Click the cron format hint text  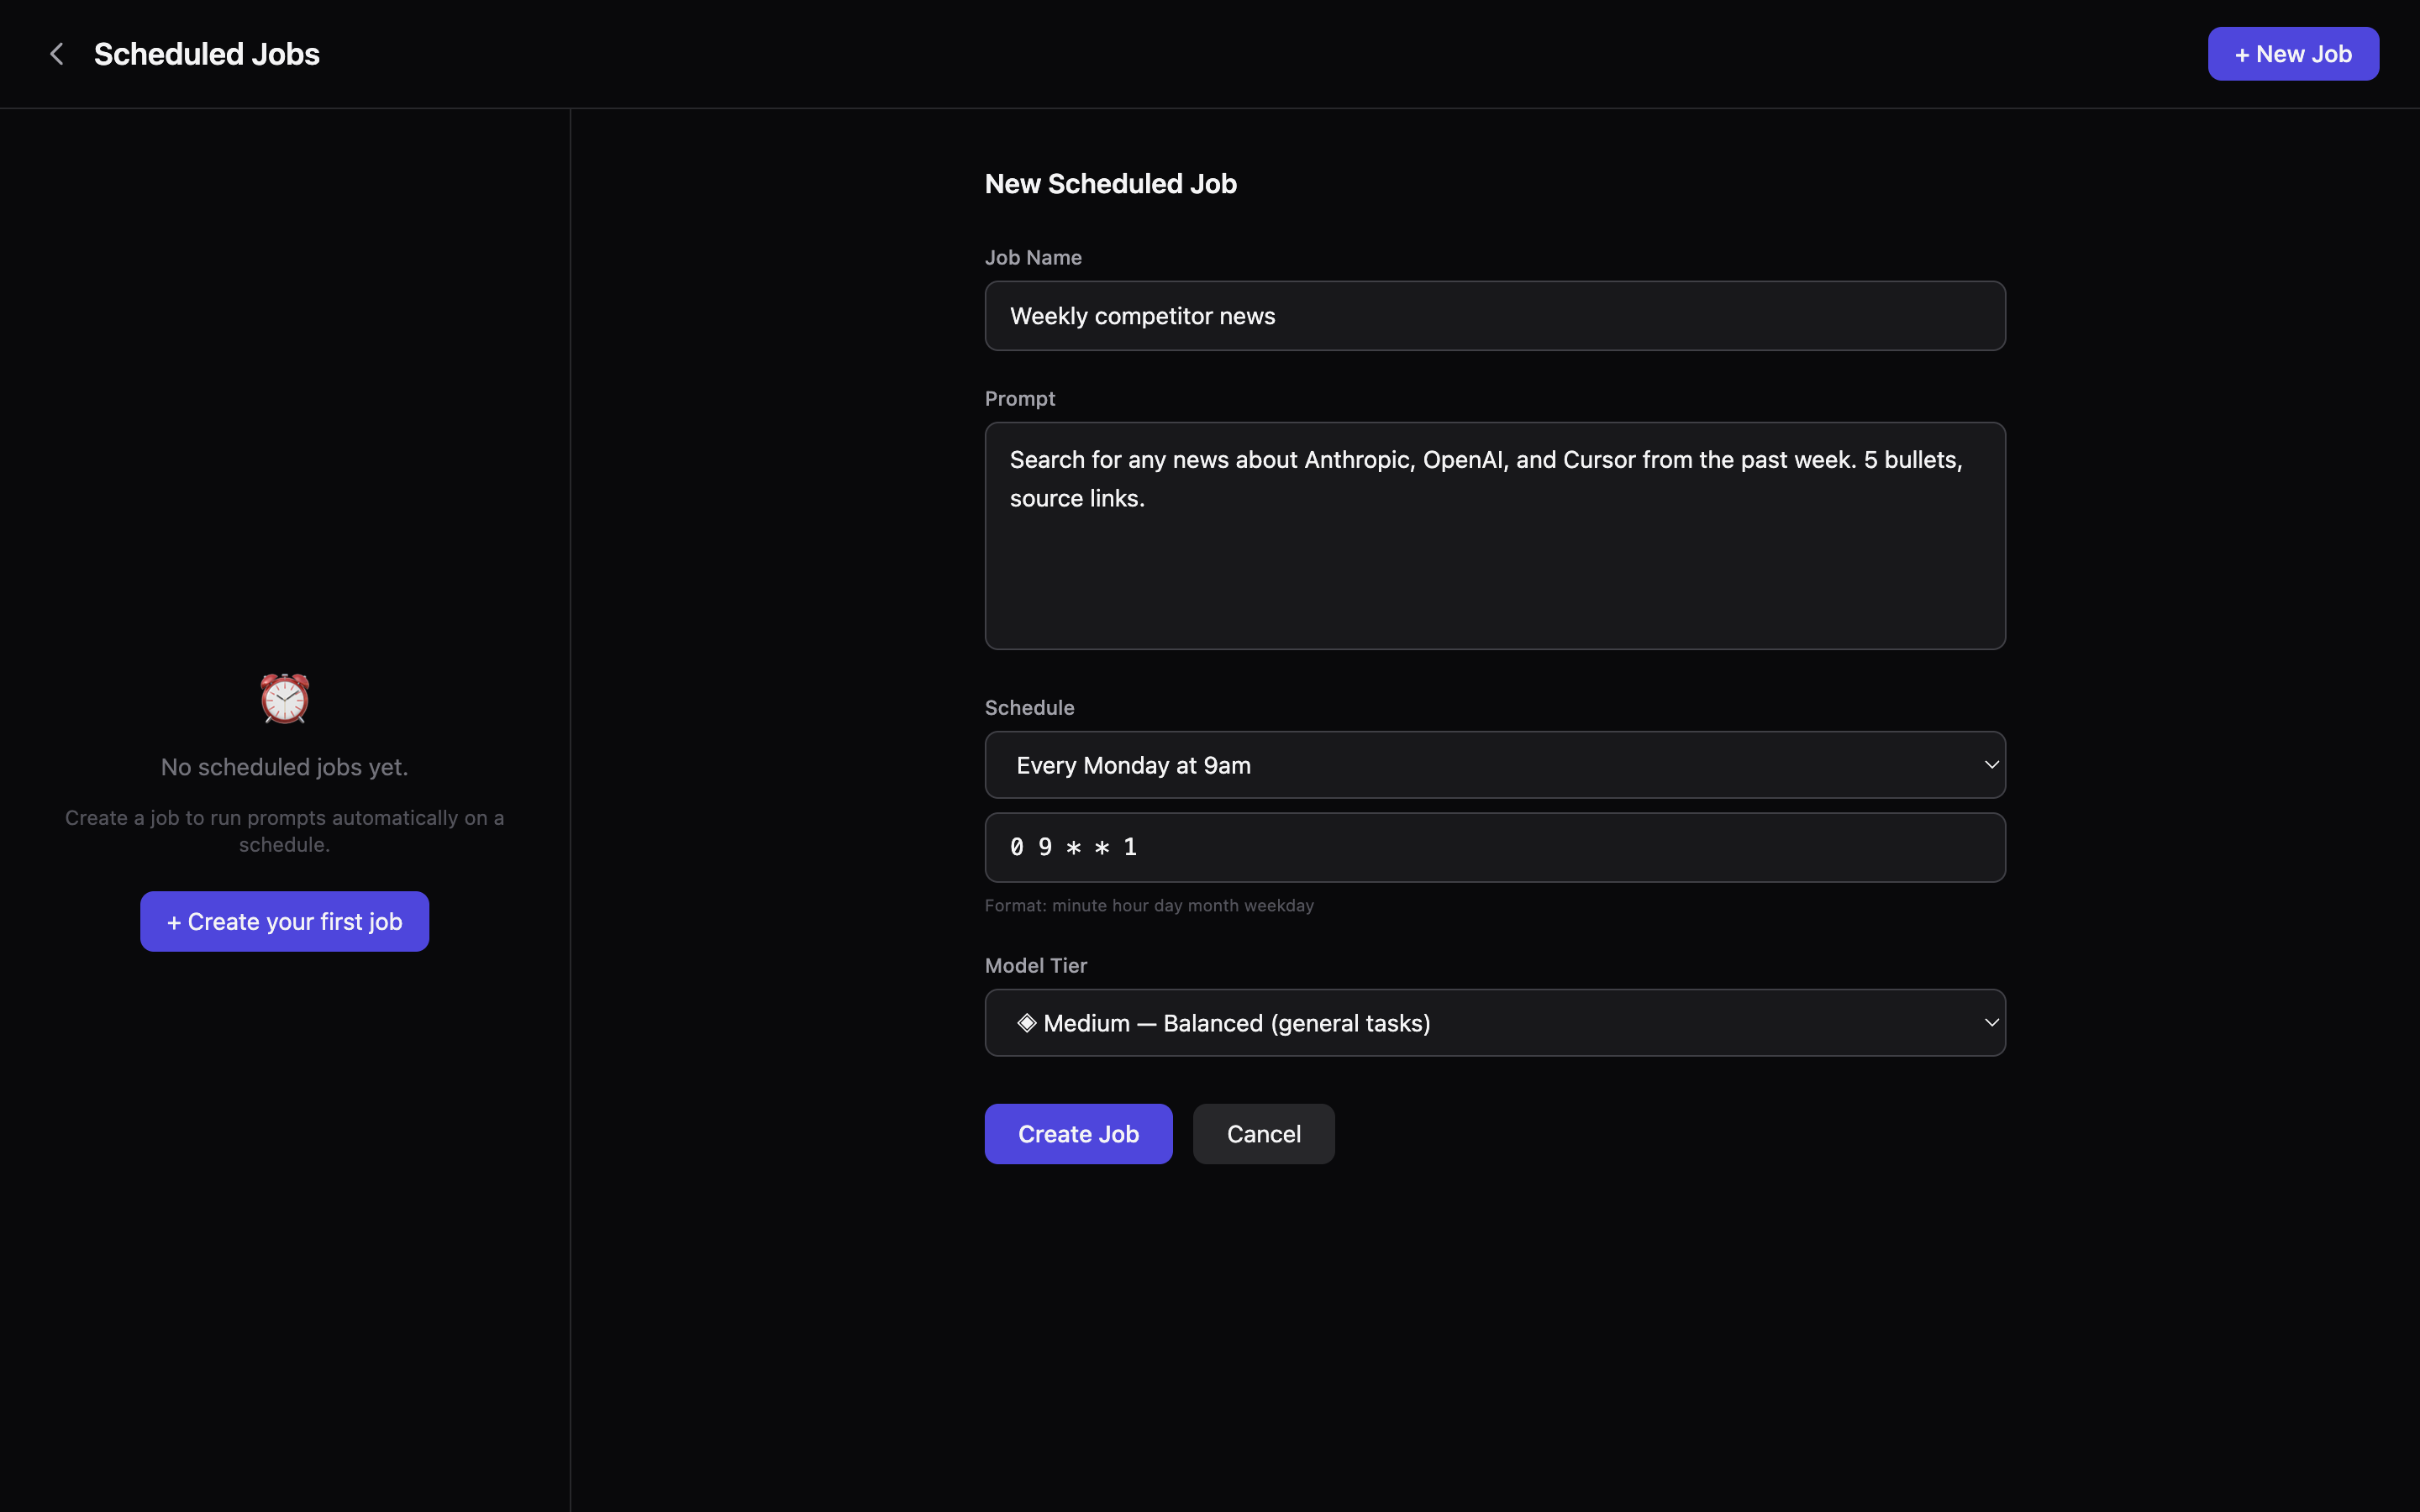(x=1149, y=905)
